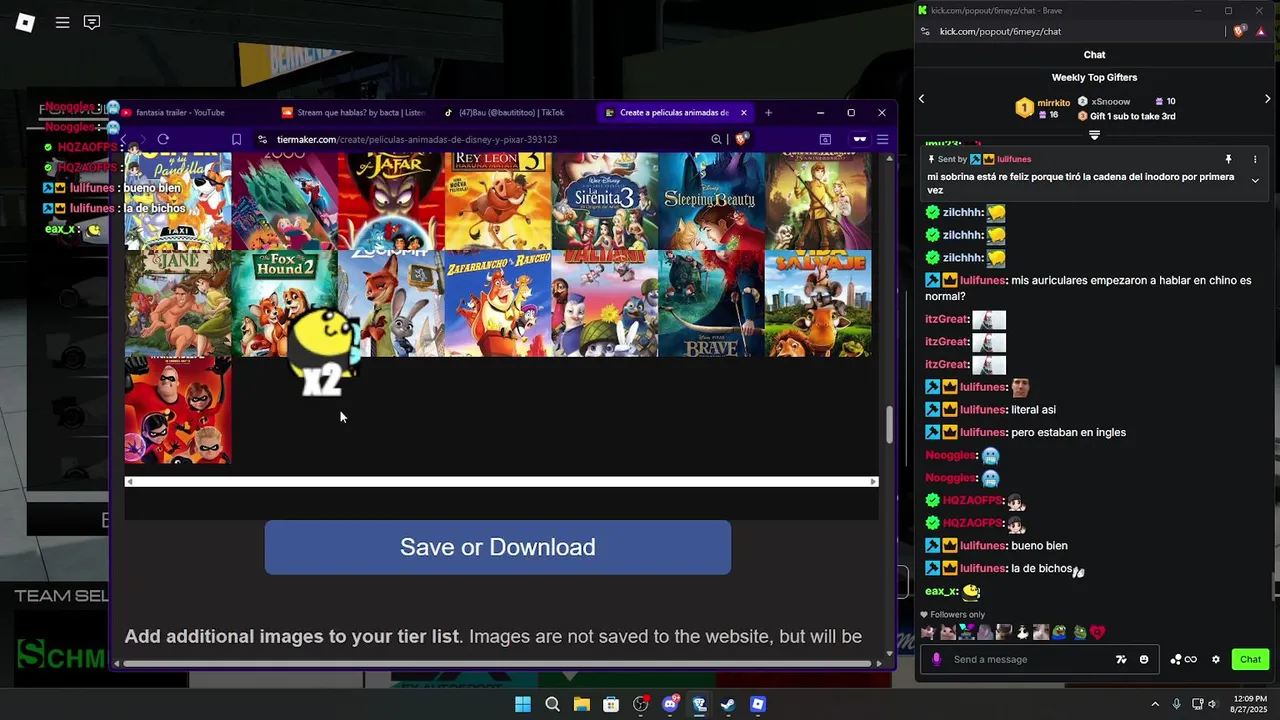This screenshot has width=1280, height=720.
Task: Click purple microphone icon in chat input
Action: (936, 659)
